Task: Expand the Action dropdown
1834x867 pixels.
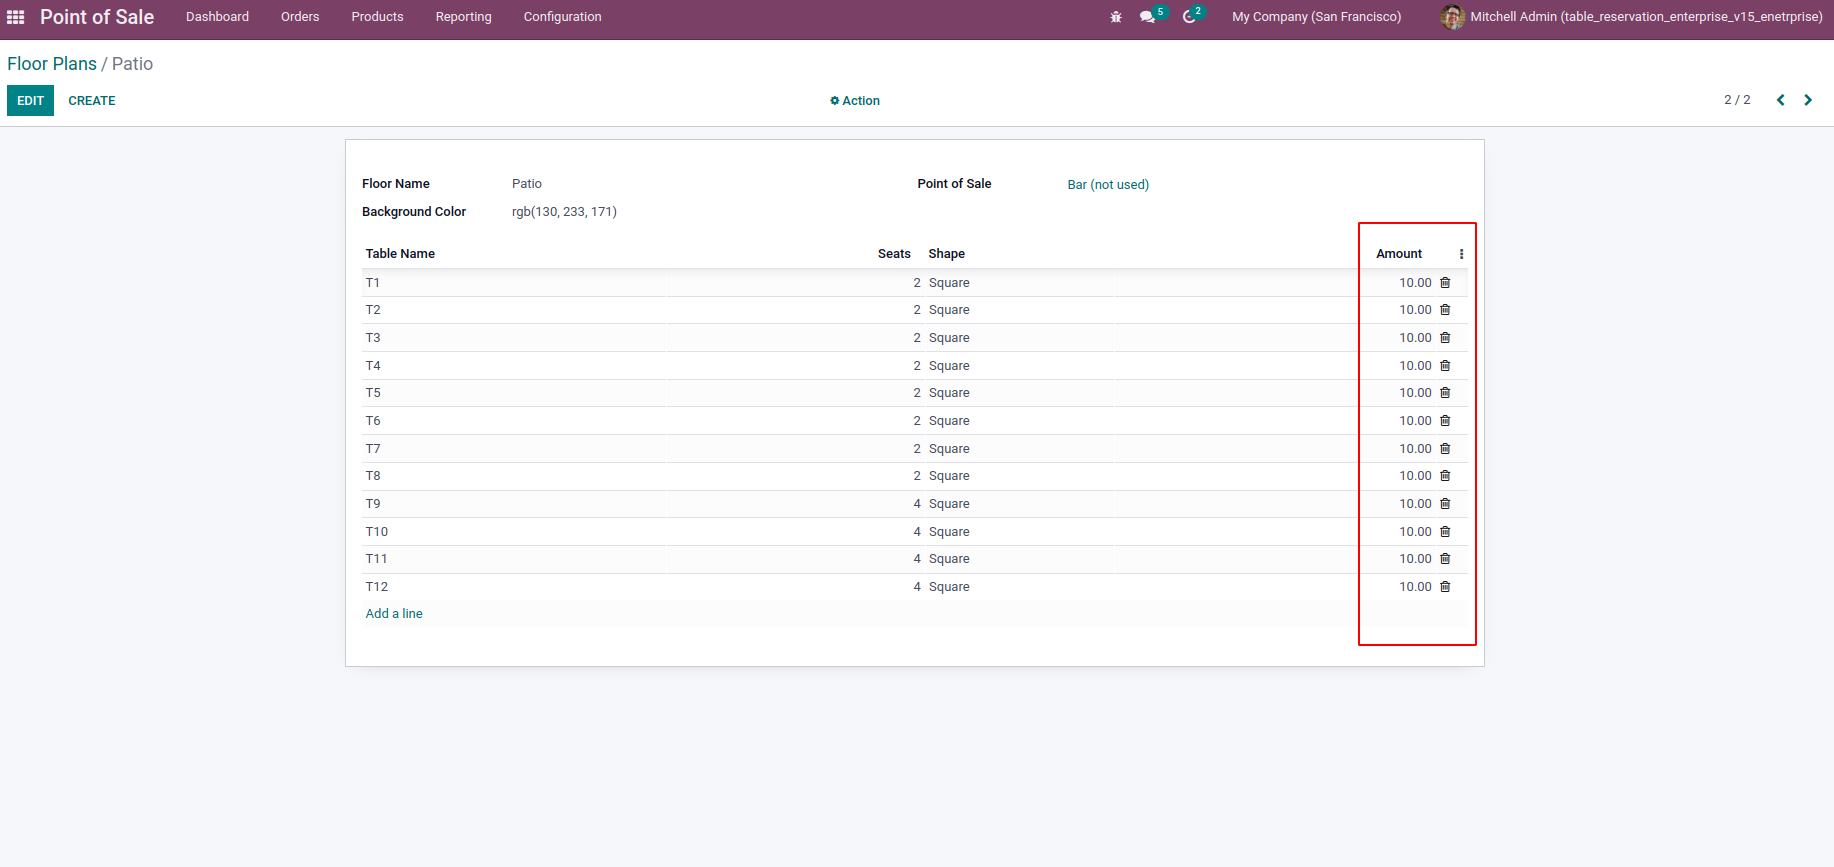Action: click(x=855, y=101)
